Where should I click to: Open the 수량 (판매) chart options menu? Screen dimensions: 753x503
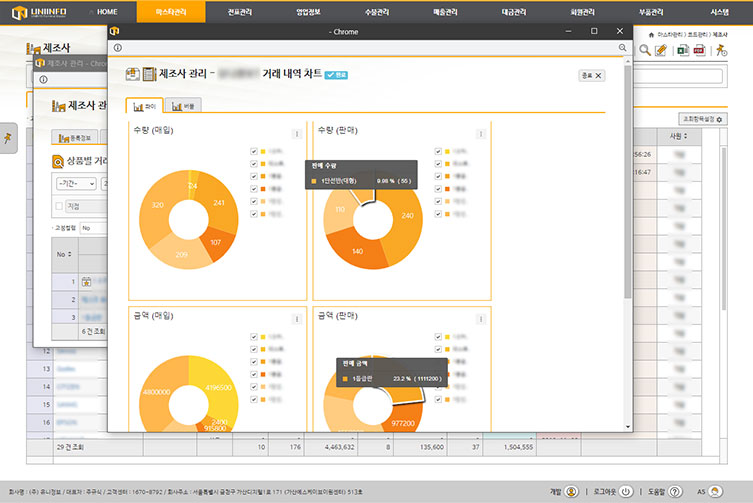(481, 133)
